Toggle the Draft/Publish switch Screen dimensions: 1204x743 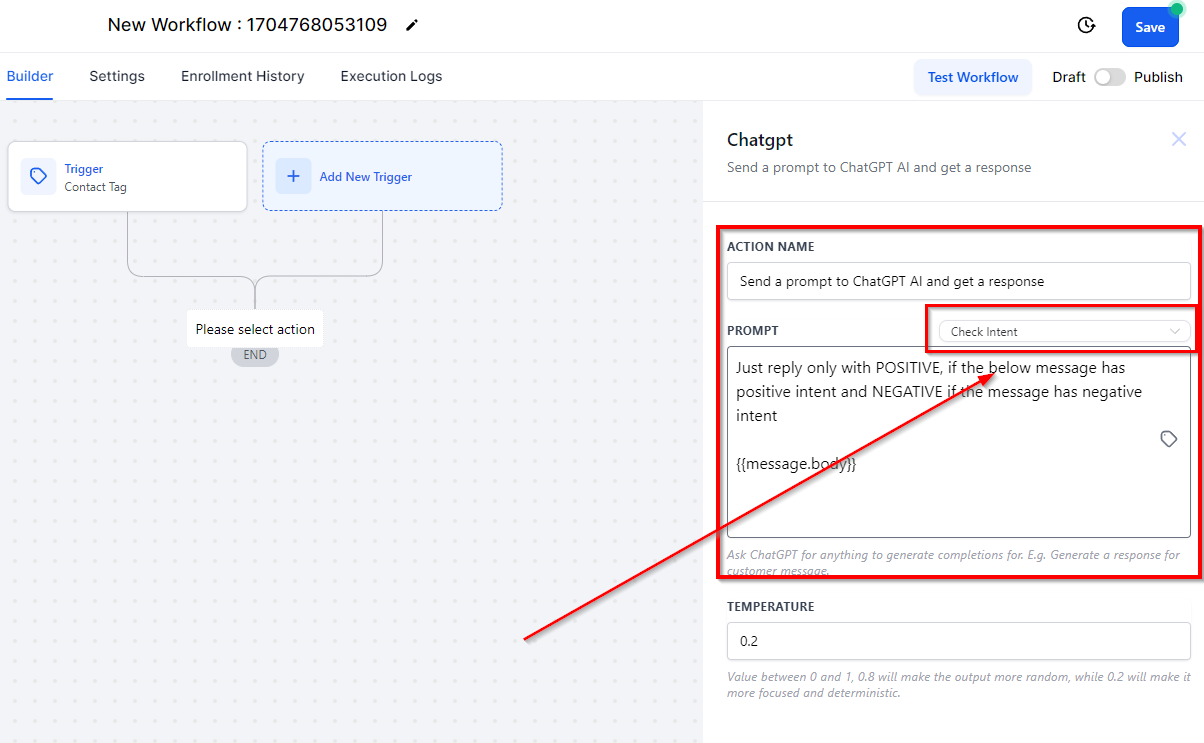[1109, 77]
